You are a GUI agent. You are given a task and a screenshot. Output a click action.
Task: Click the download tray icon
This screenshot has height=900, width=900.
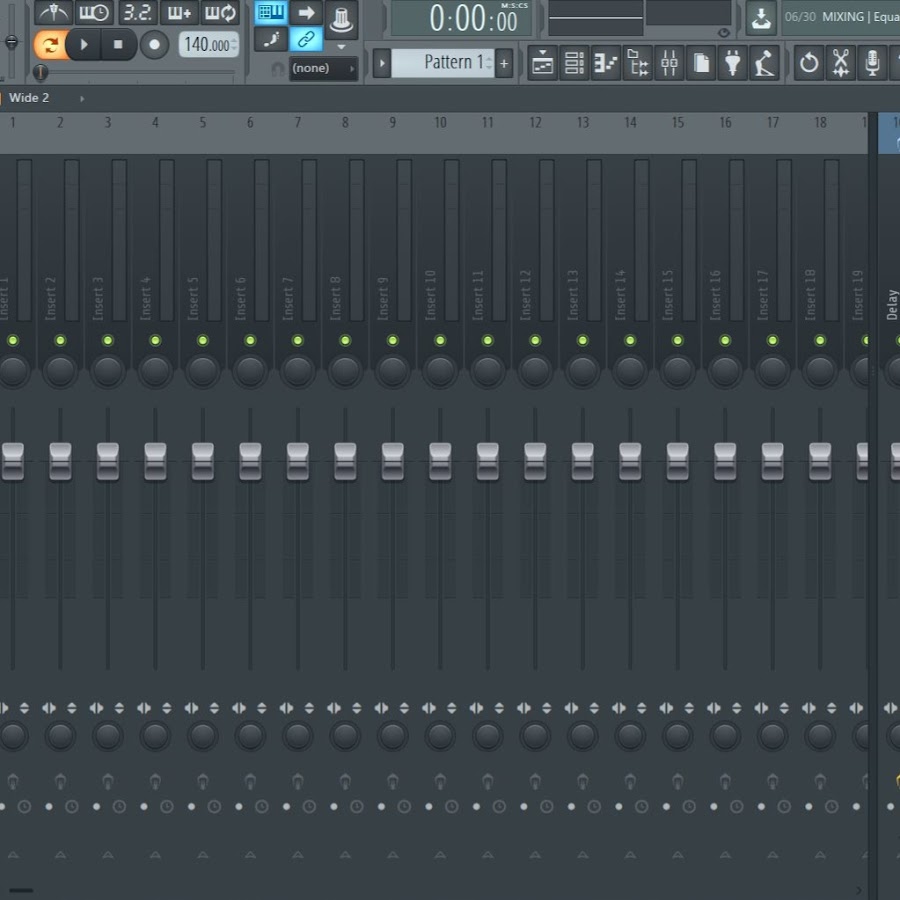[x=761, y=18]
